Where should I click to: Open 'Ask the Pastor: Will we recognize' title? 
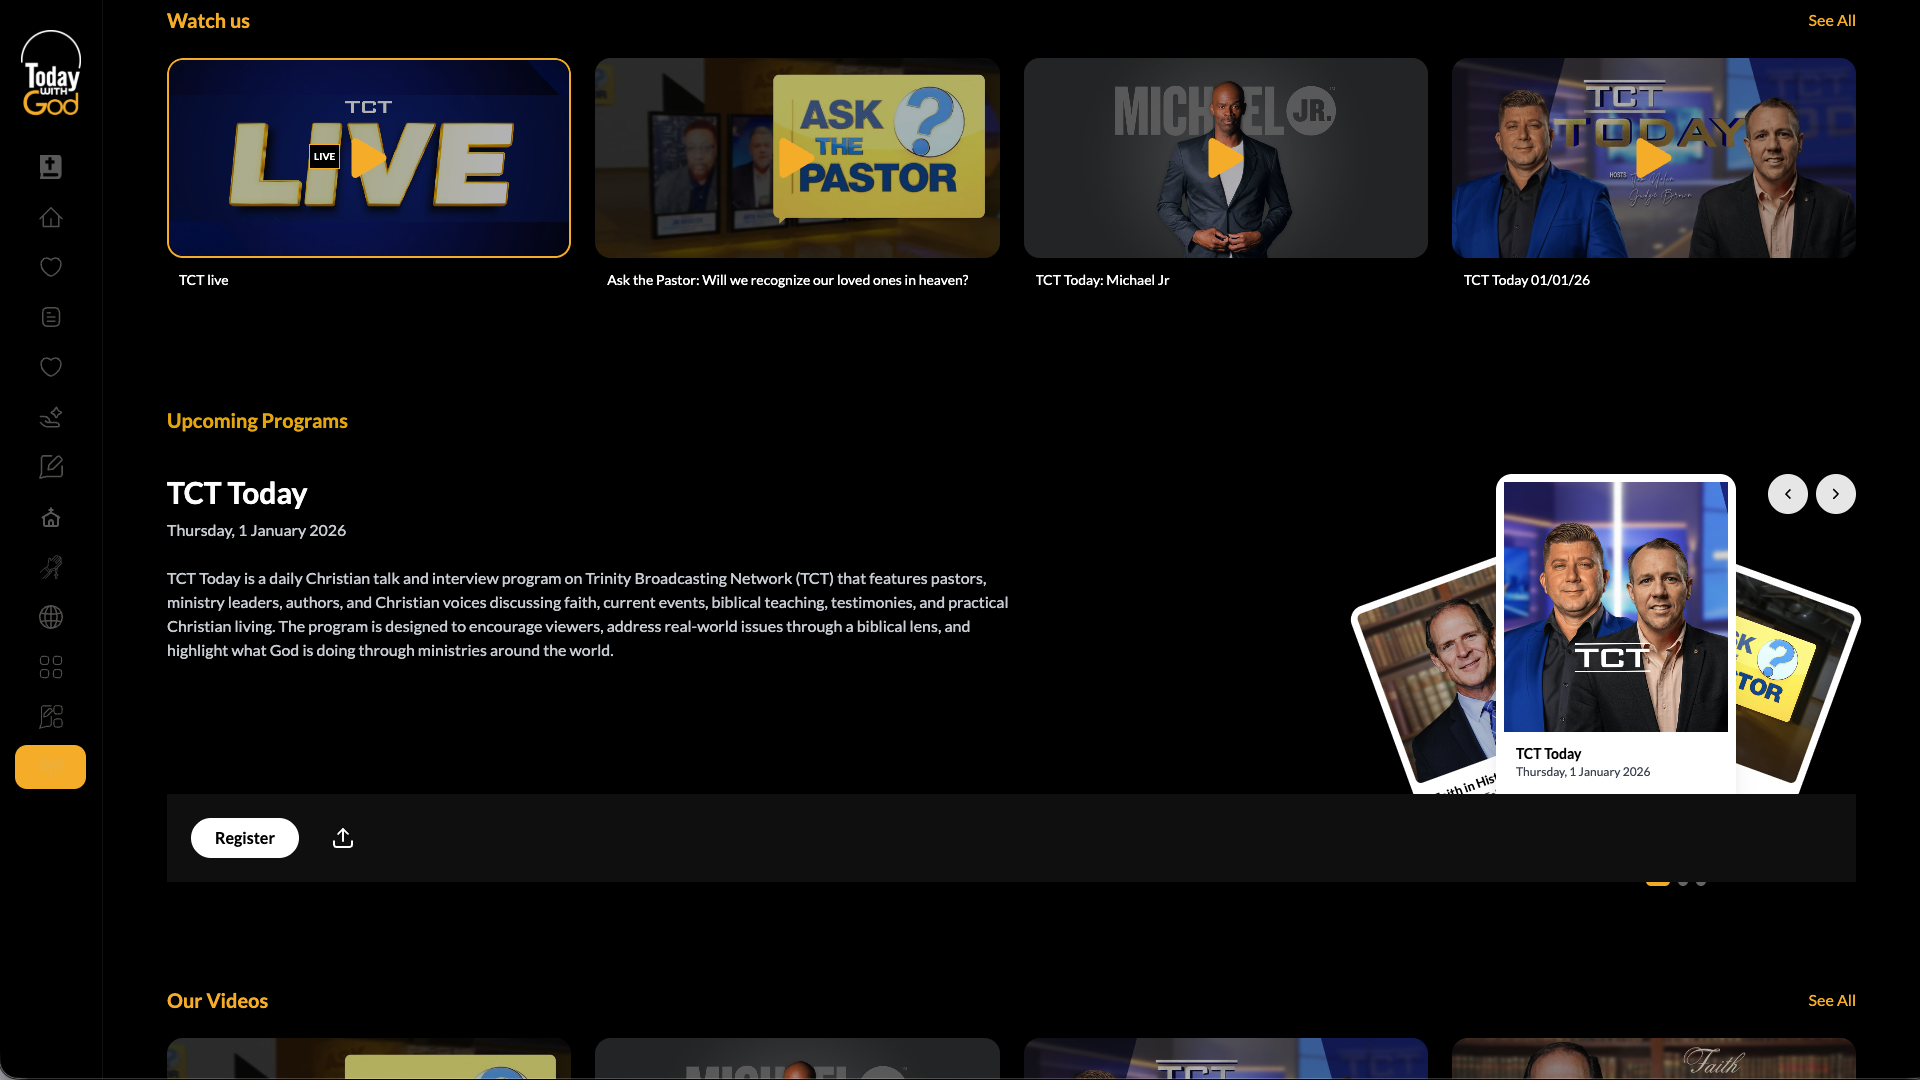click(787, 280)
